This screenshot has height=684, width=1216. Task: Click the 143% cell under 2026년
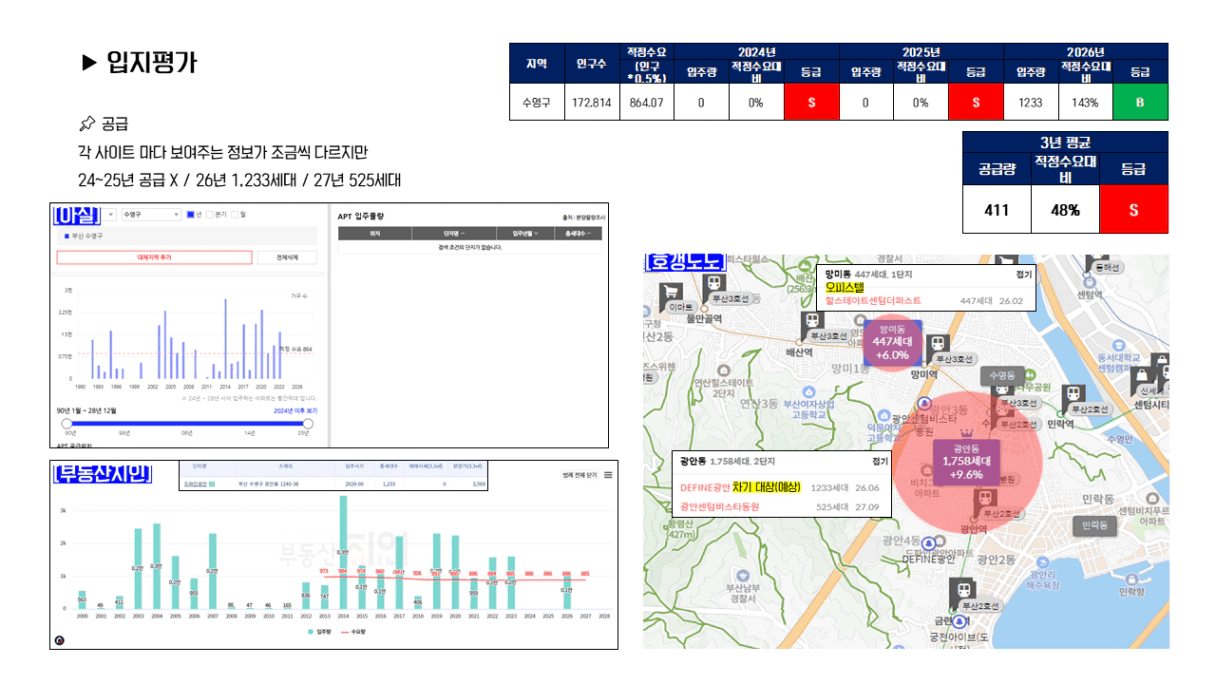pyautogui.click(x=1085, y=102)
